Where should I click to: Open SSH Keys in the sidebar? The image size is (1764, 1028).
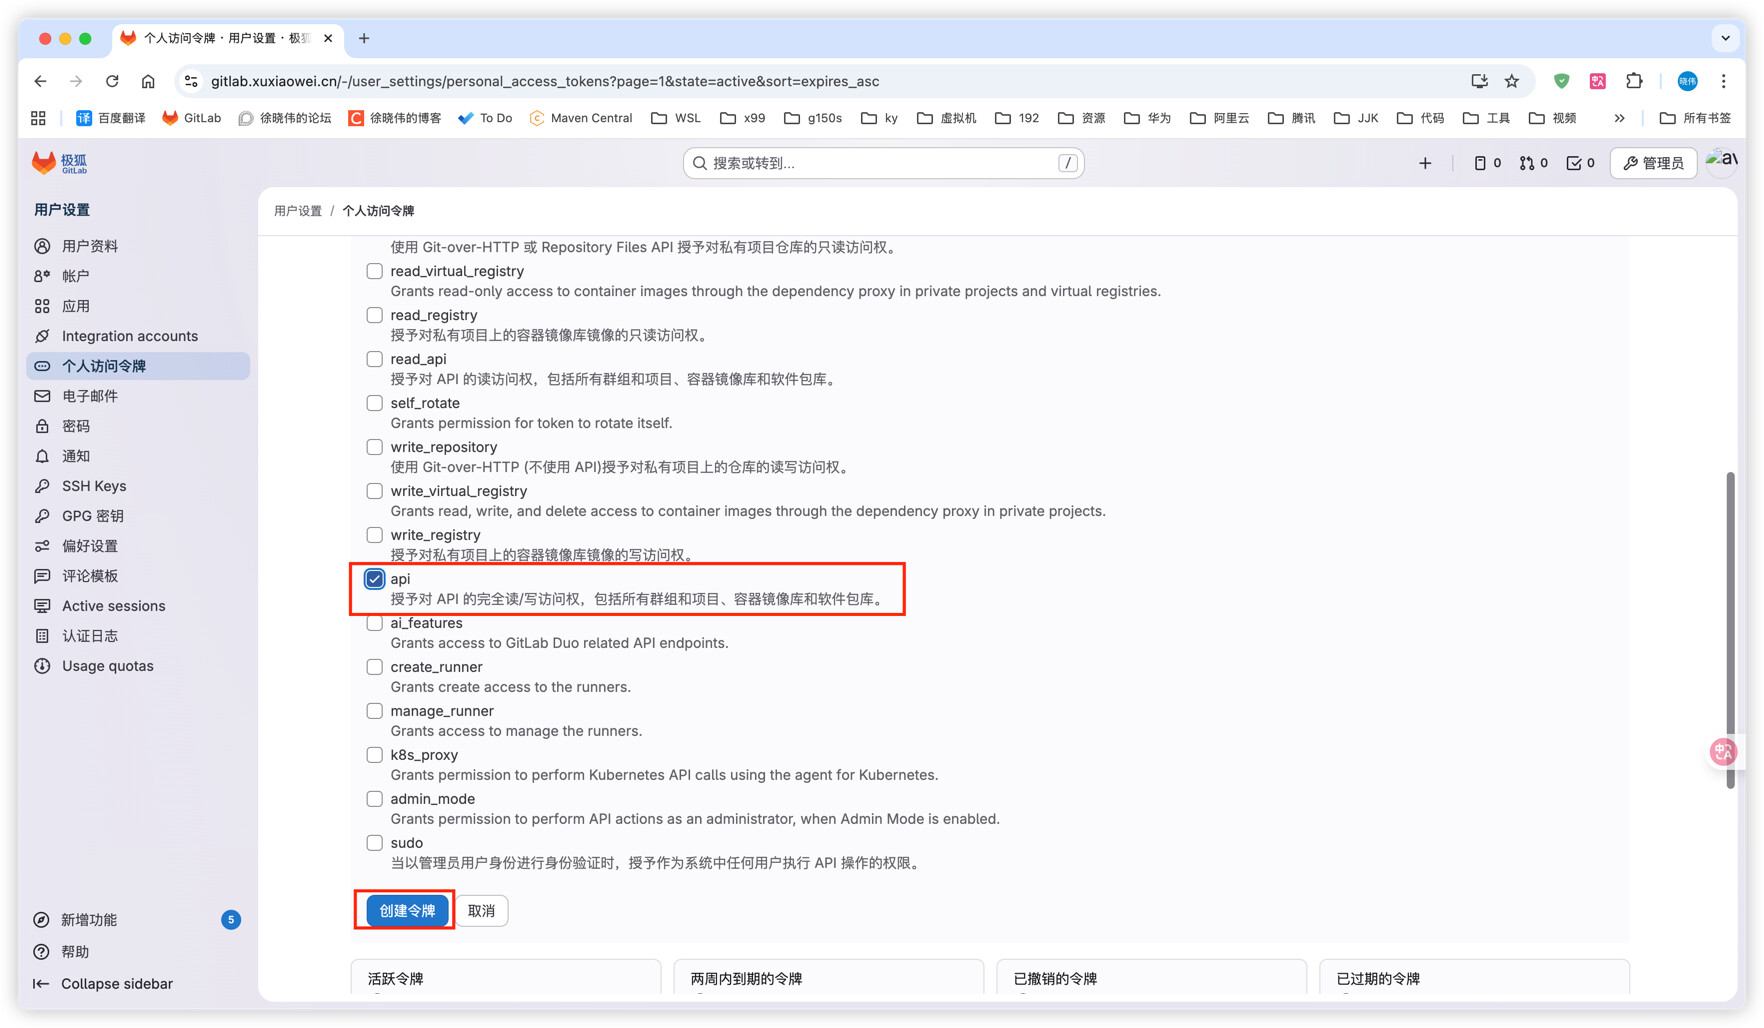pyautogui.click(x=94, y=486)
